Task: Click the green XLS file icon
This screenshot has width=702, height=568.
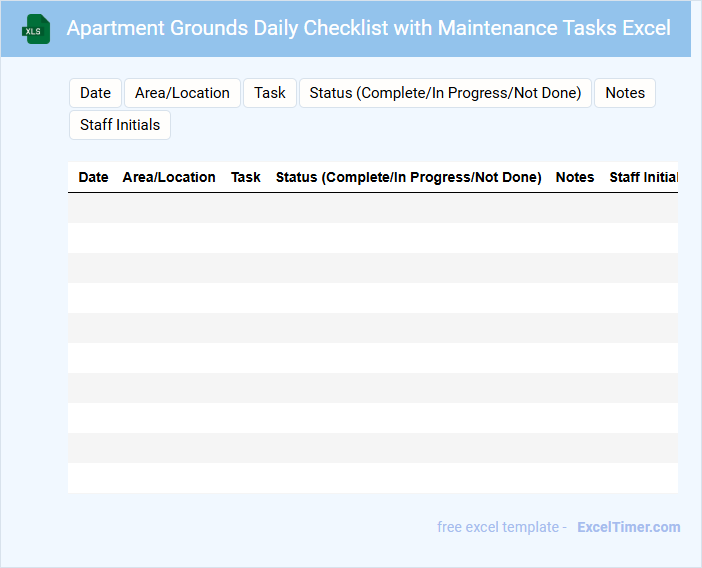Action: (x=36, y=29)
